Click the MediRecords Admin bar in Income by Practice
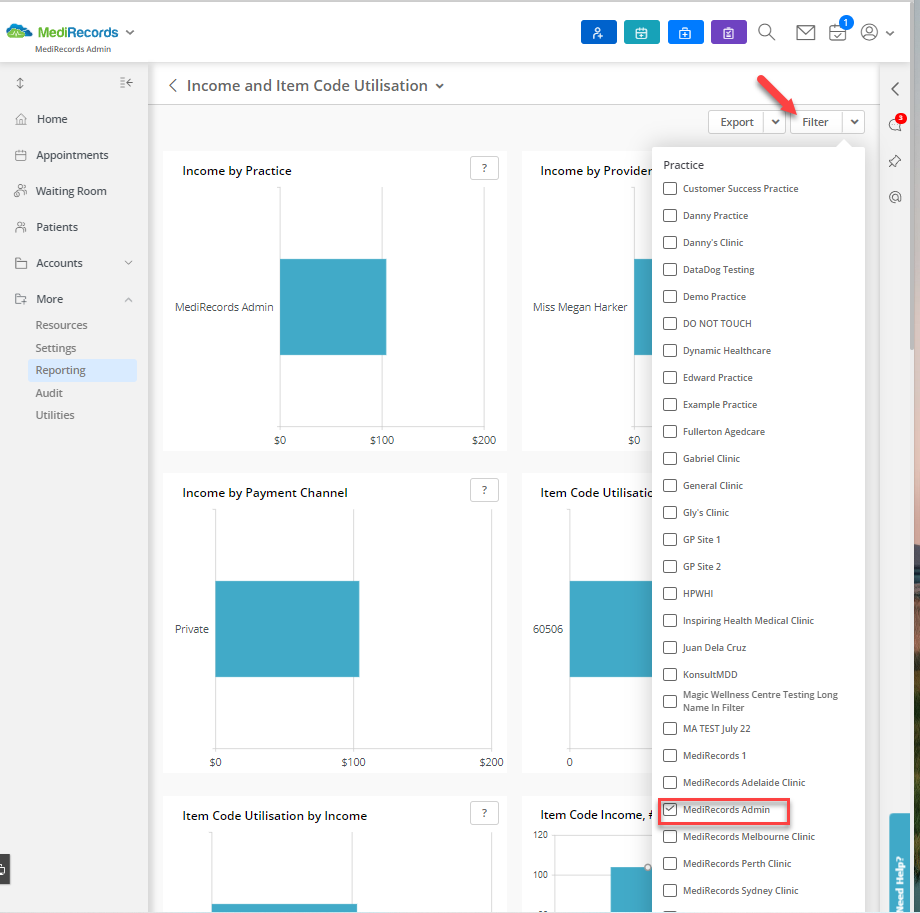This screenshot has width=920, height=913. pyautogui.click(x=333, y=307)
